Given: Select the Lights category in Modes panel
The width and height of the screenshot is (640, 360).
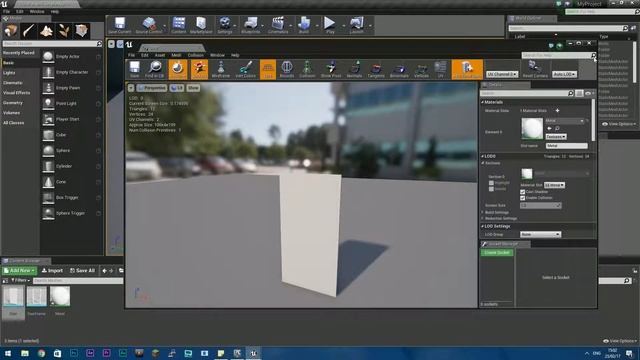Looking at the screenshot, I should point(9,73).
